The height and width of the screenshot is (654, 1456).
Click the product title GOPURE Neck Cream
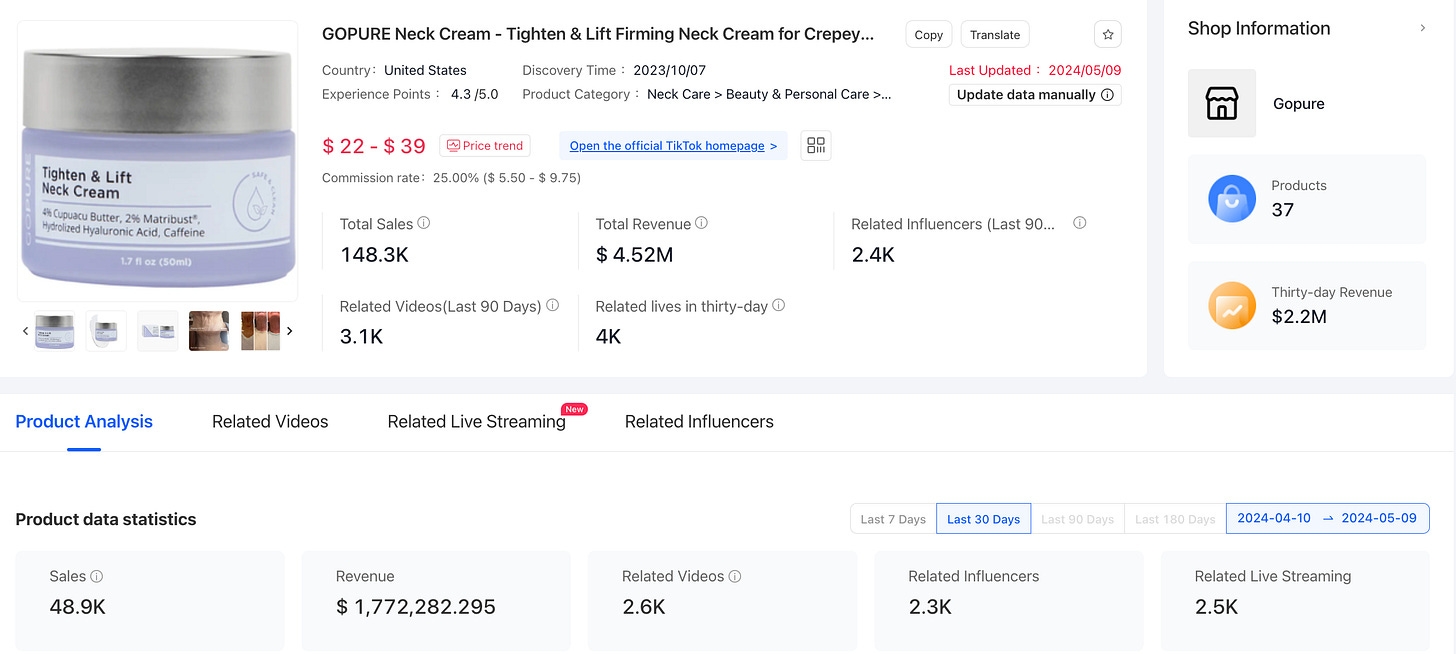(598, 34)
